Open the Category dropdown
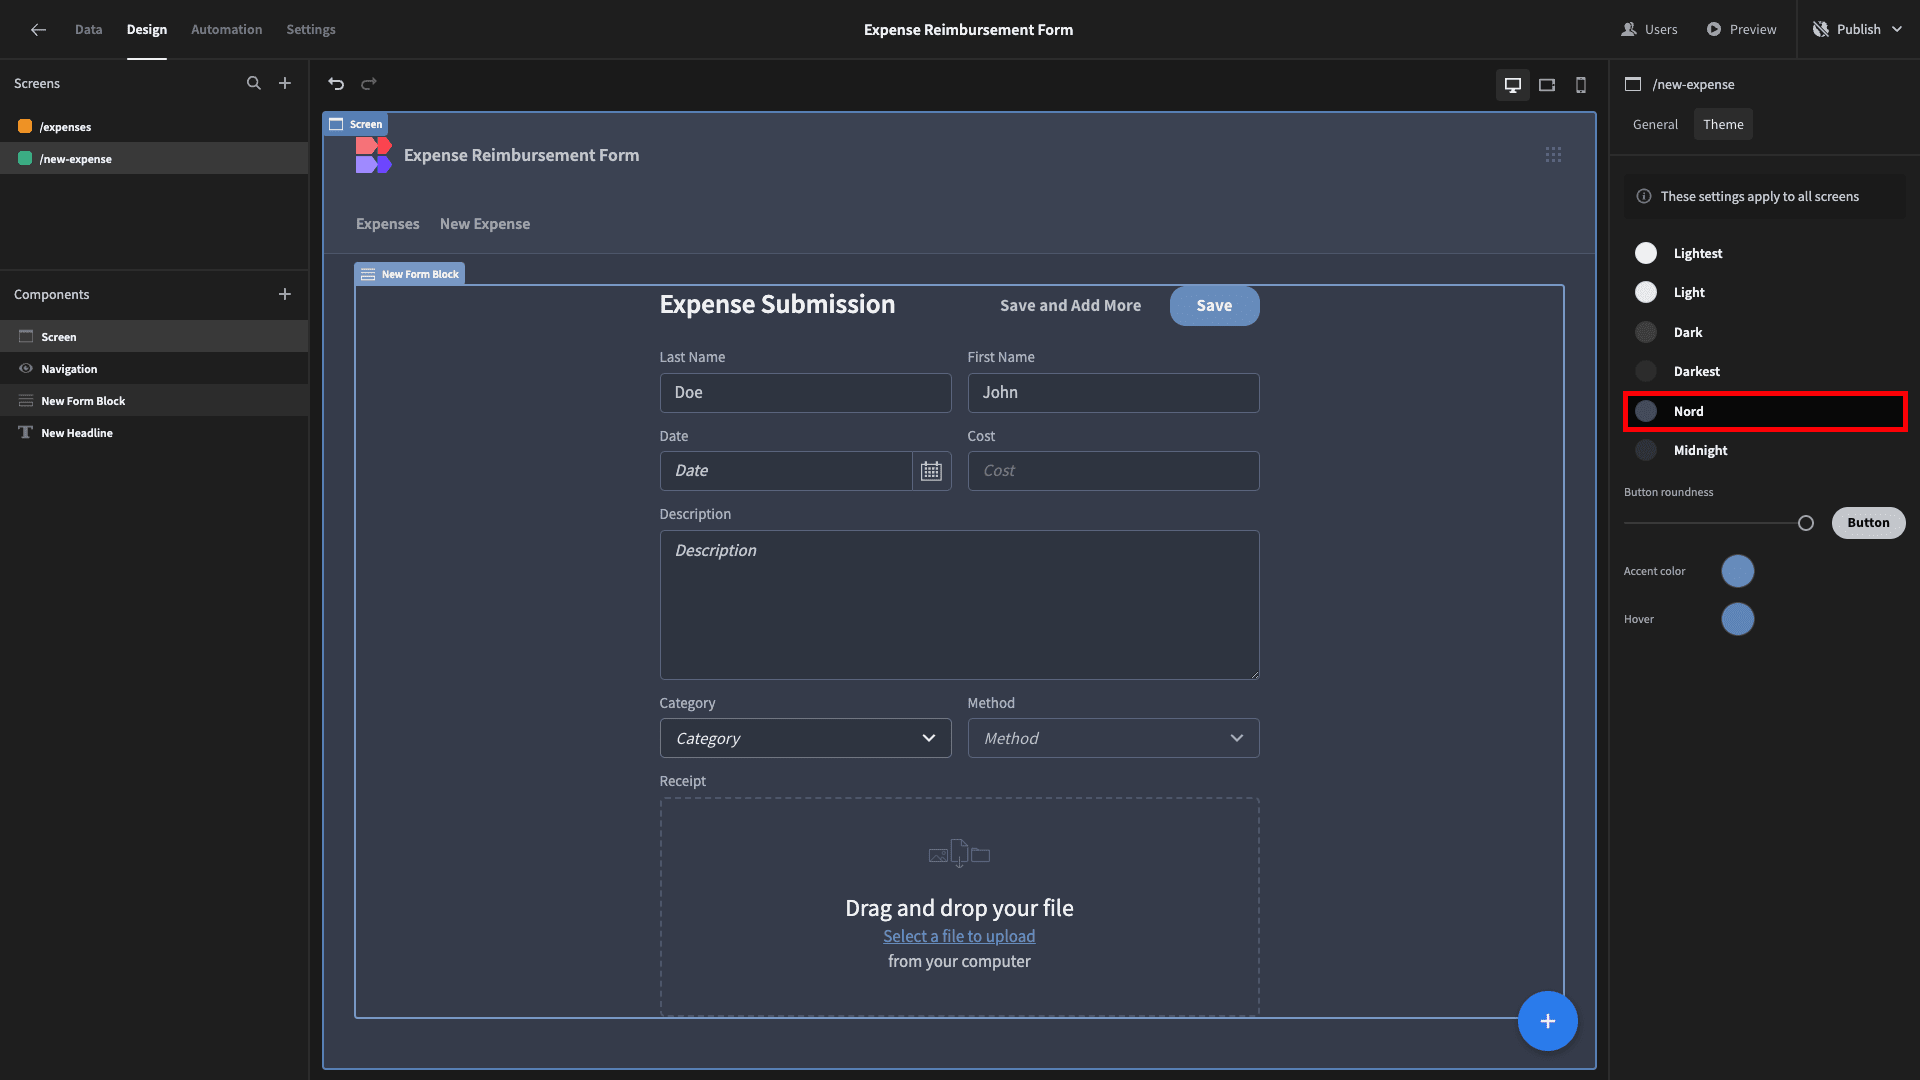The height and width of the screenshot is (1080, 1920). (x=805, y=738)
